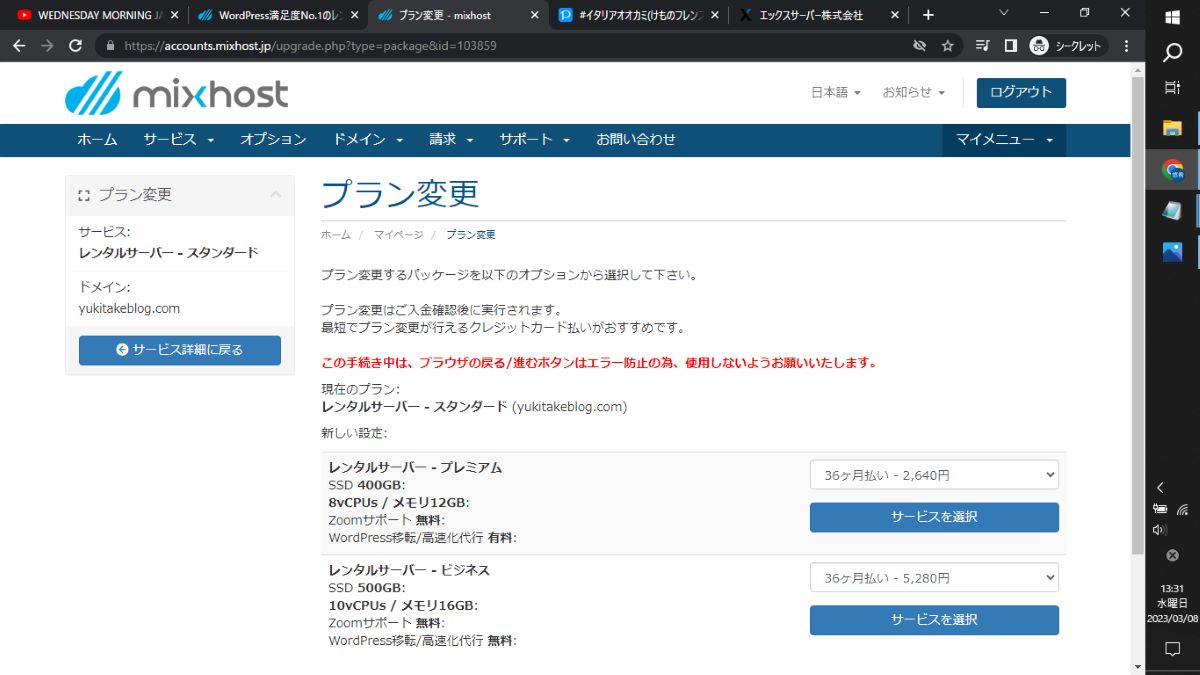Viewport: 1200px width, 675px height.
Task: Switch to the WEDNESDAY MORNING YouTube tab
Action: pyautogui.click(x=97, y=15)
